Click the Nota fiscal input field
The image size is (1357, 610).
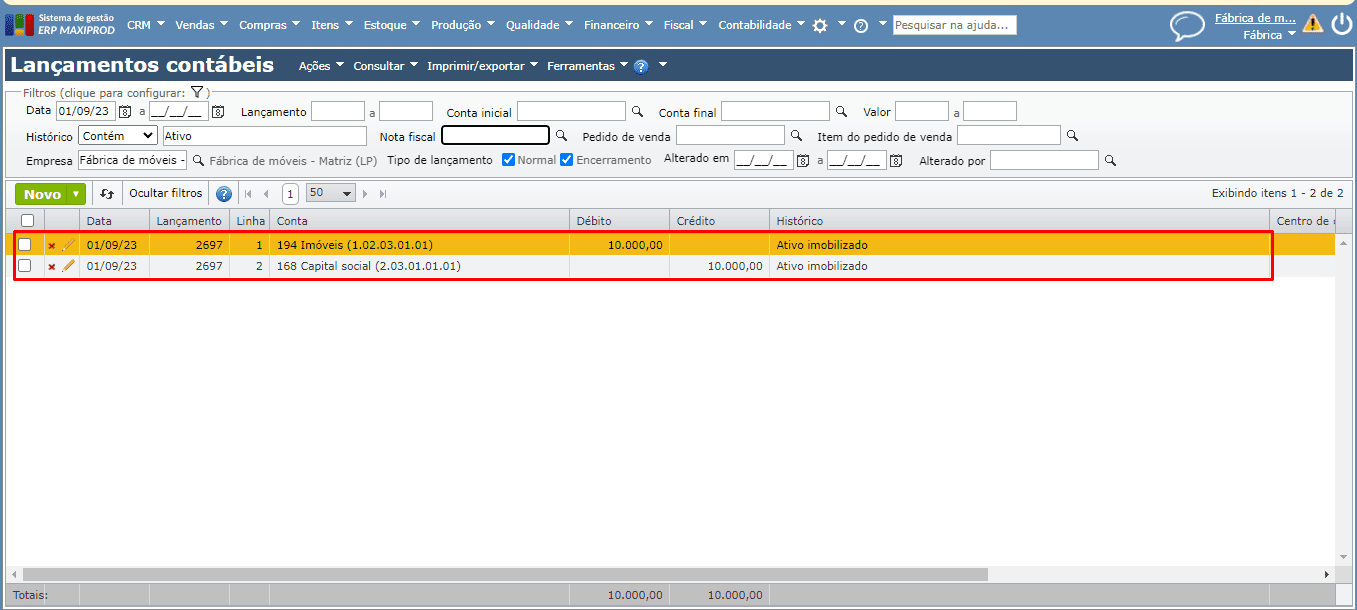click(496, 135)
